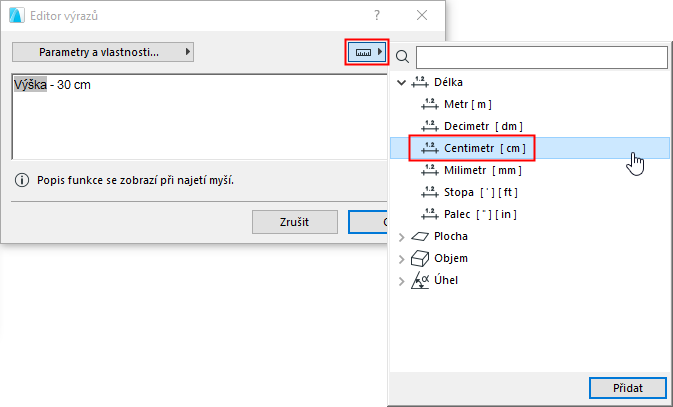The width and height of the screenshot is (673, 407).
Task: Click the Plocha area icon
Action: [420, 237]
